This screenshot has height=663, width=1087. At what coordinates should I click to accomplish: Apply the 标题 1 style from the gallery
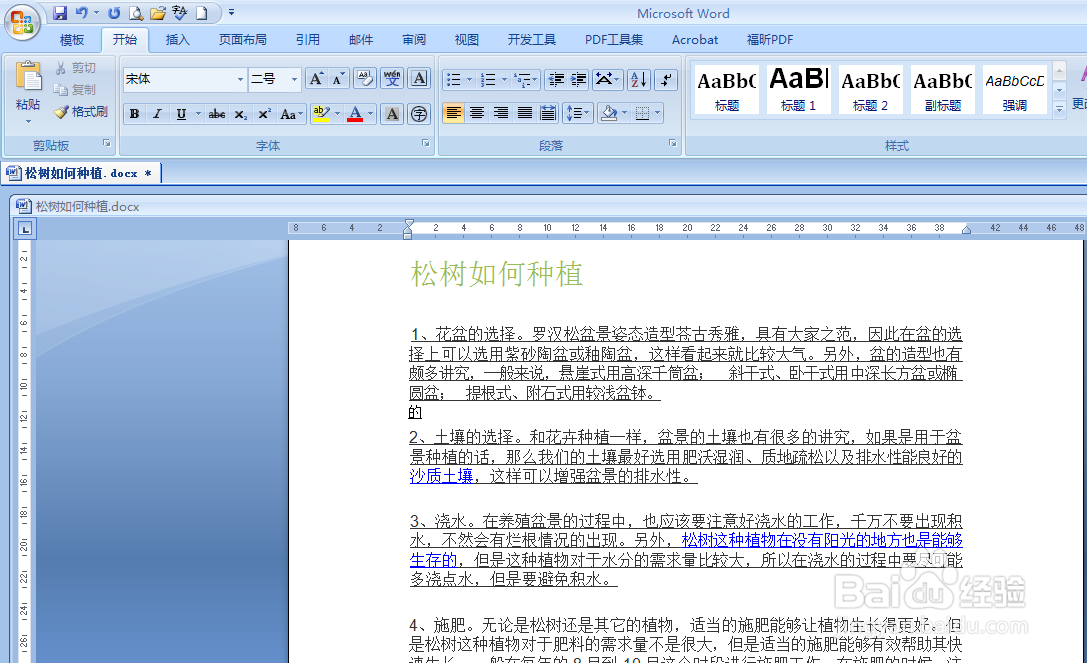point(798,88)
